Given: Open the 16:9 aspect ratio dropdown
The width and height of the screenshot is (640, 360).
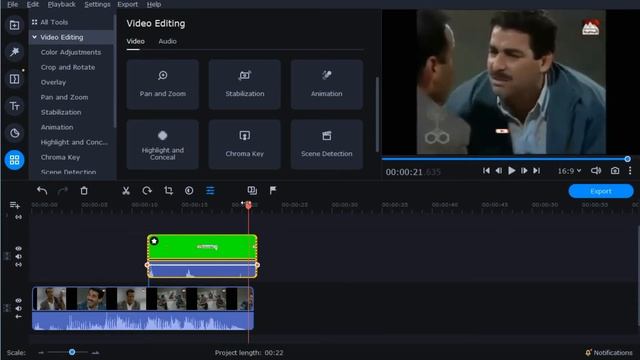Looking at the screenshot, I should point(569,171).
